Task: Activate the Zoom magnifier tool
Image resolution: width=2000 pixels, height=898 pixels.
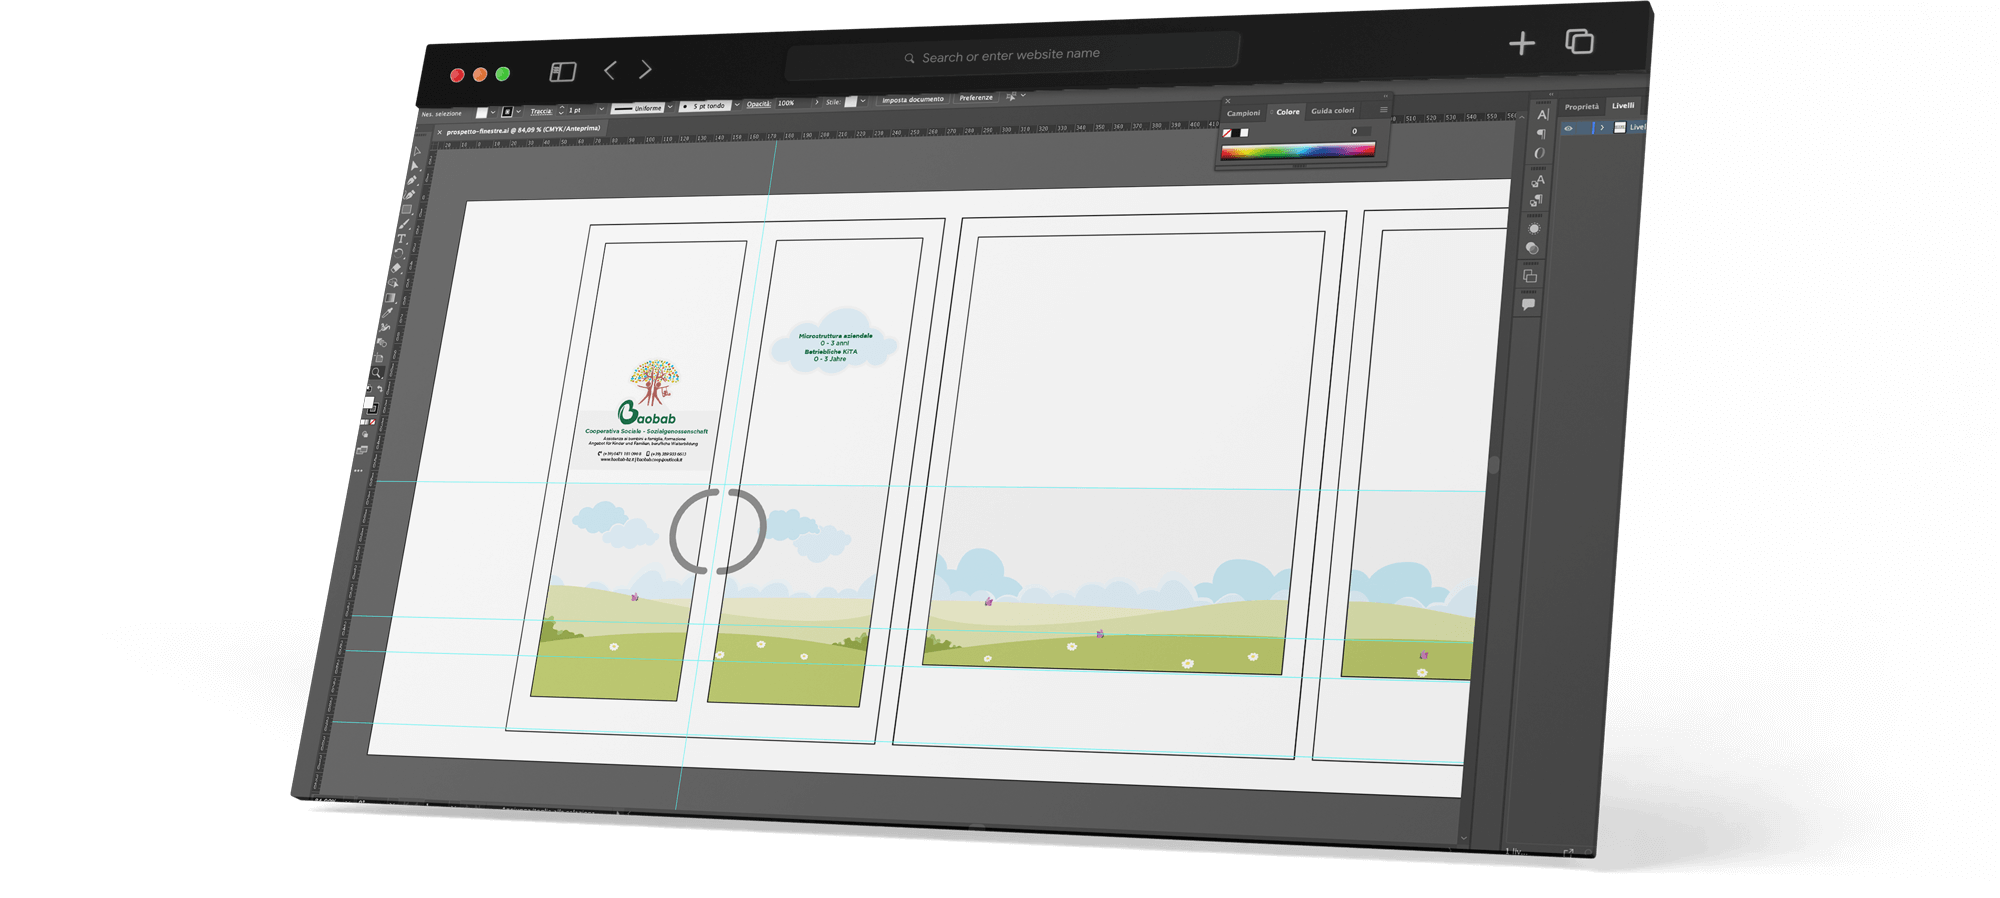Action: 377,373
